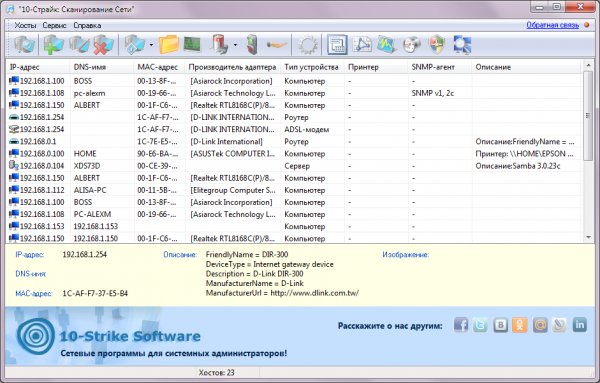Click the Обратная связь link
Image resolution: width=600 pixels, height=383 pixels.
[x=553, y=25]
